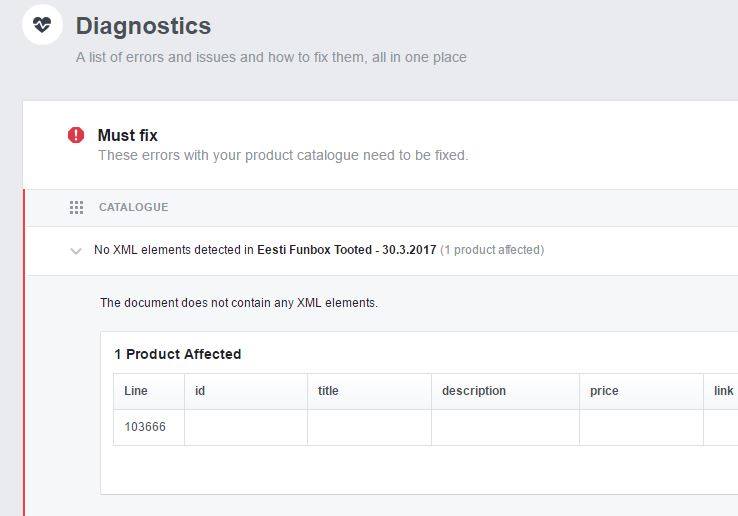Click the empty id cell of row 103666
The height and width of the screenshot is (516, 738).
point(246,427)
